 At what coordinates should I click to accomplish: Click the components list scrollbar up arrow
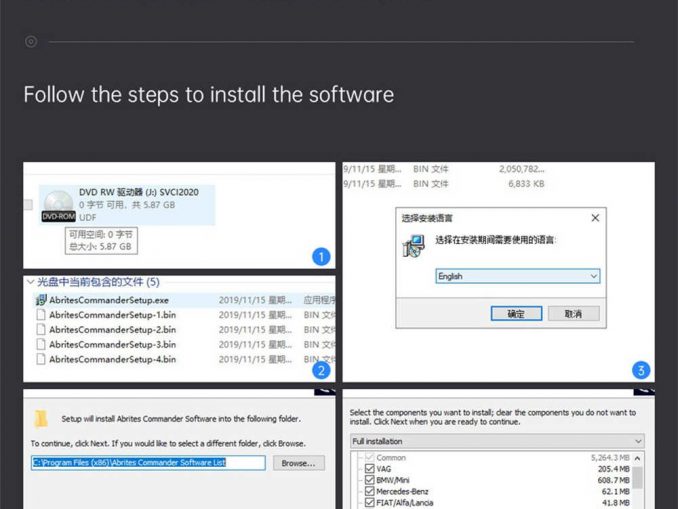(x=638, y=458)
